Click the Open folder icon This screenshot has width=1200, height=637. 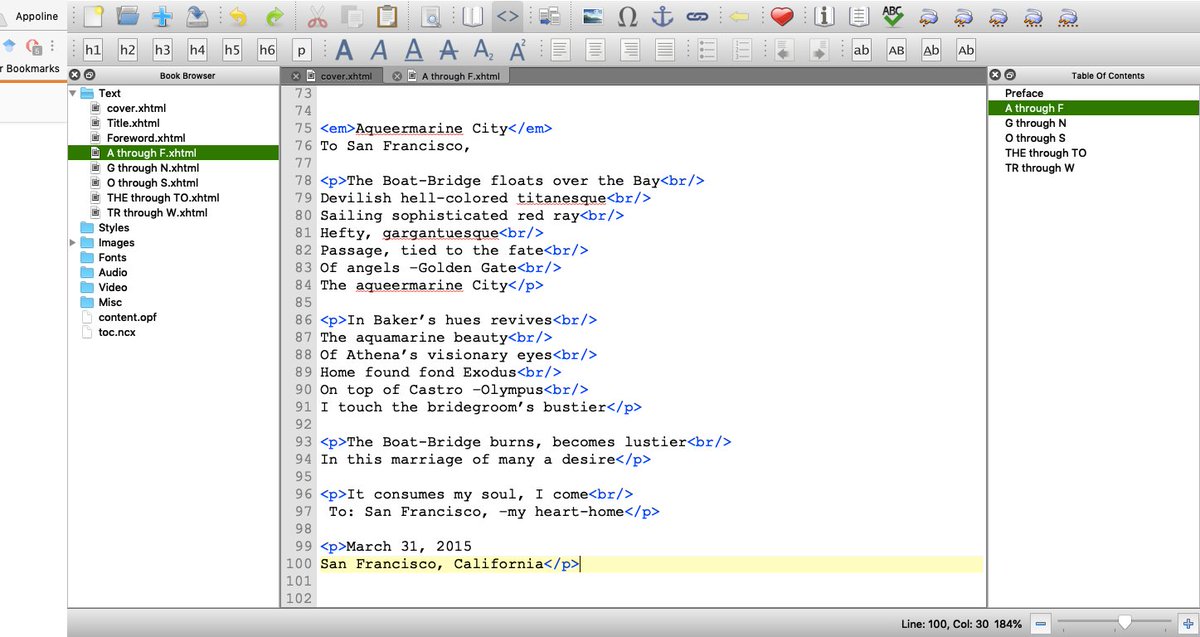[127, 16]
